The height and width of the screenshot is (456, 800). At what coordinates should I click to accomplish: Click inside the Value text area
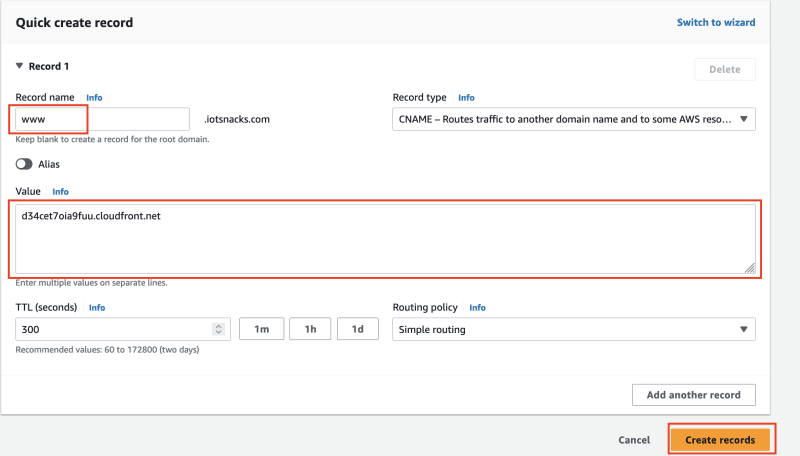pos(385,239)
